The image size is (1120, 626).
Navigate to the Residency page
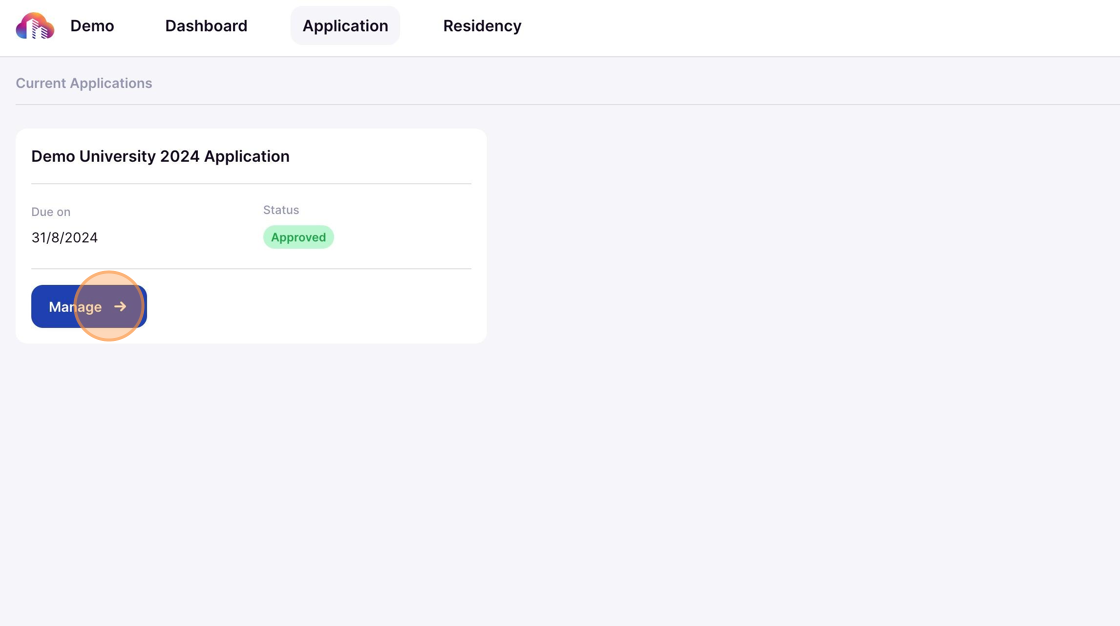pyautogui.click(x=482, y=25)
